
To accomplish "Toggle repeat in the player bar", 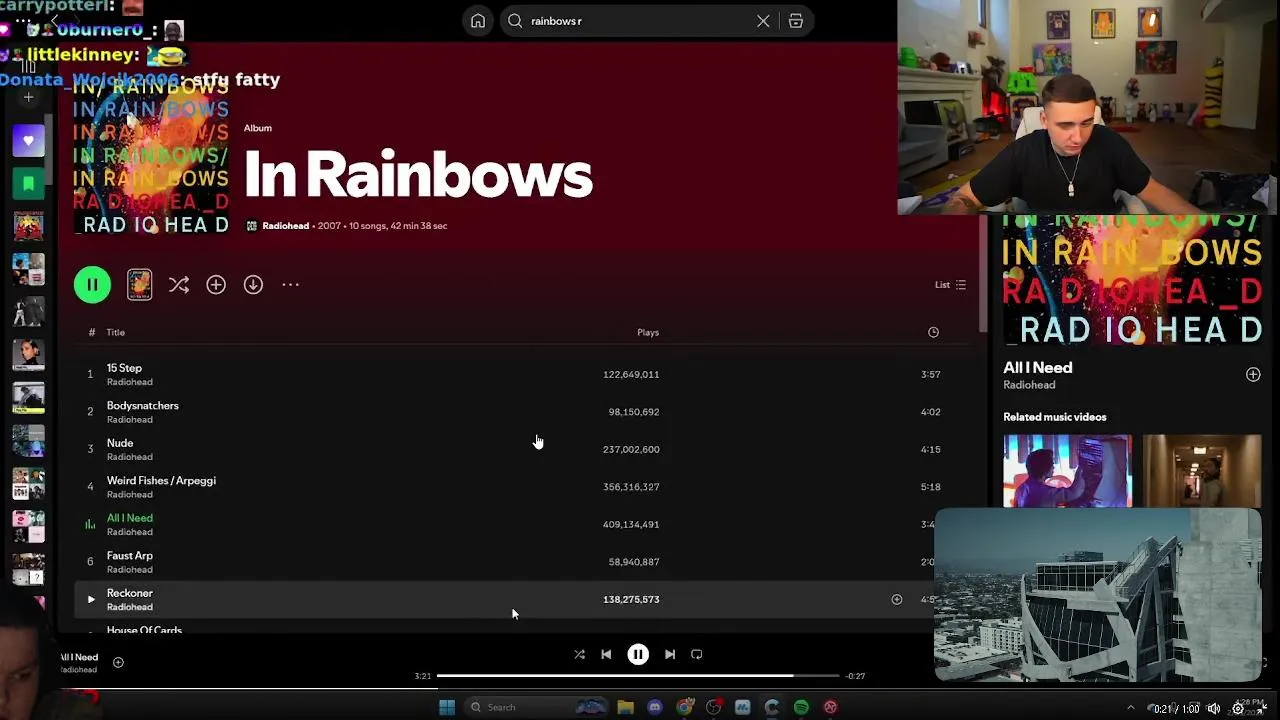I will [697, 654].
